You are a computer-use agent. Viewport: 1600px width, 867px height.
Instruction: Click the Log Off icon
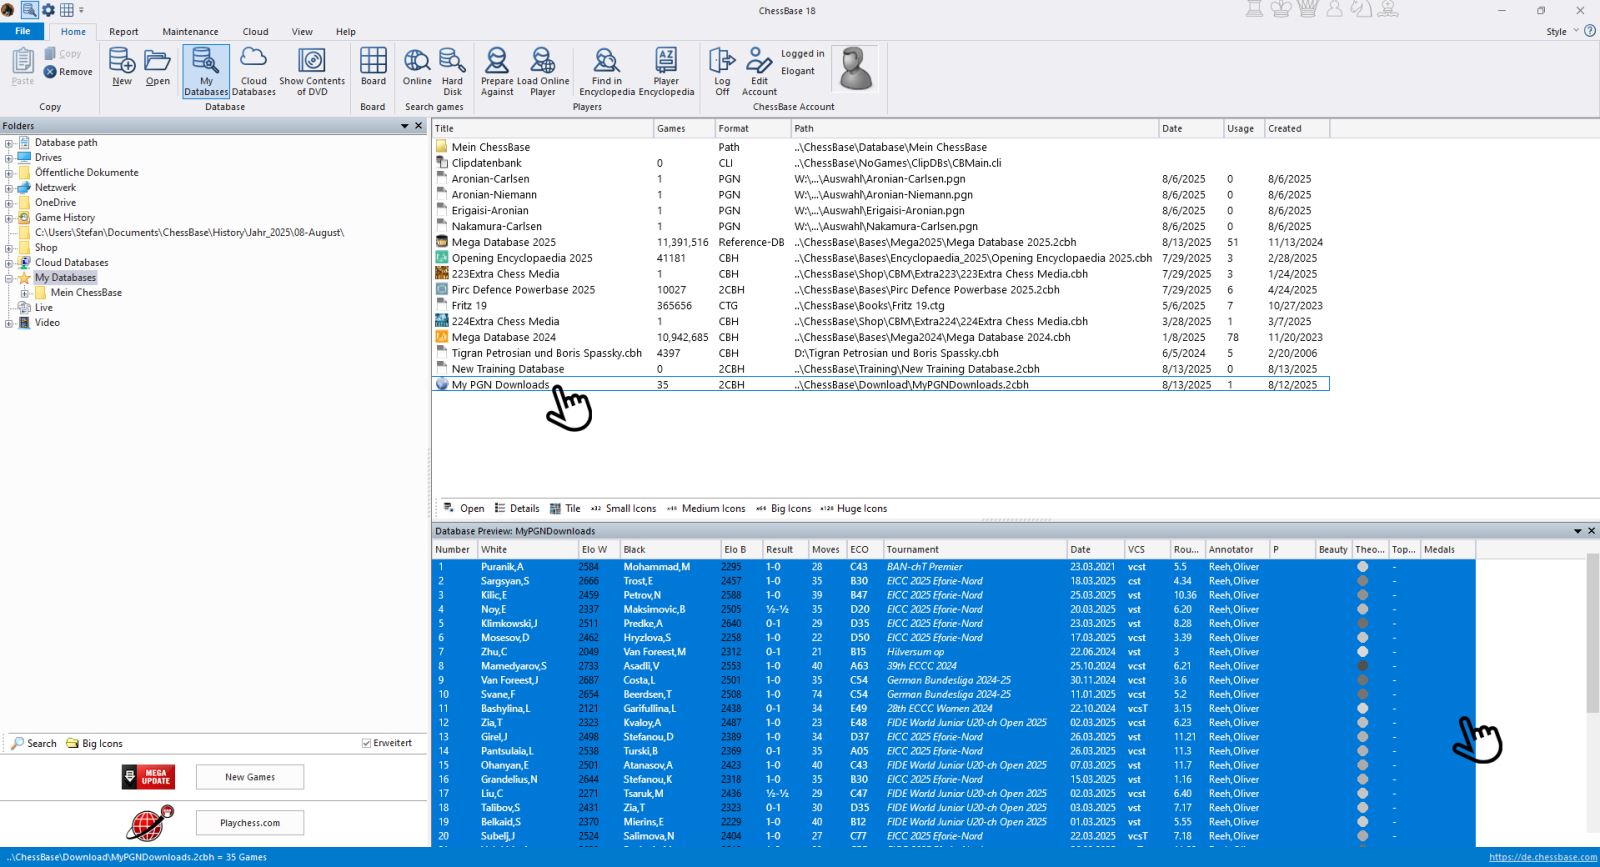pos(722,70)
